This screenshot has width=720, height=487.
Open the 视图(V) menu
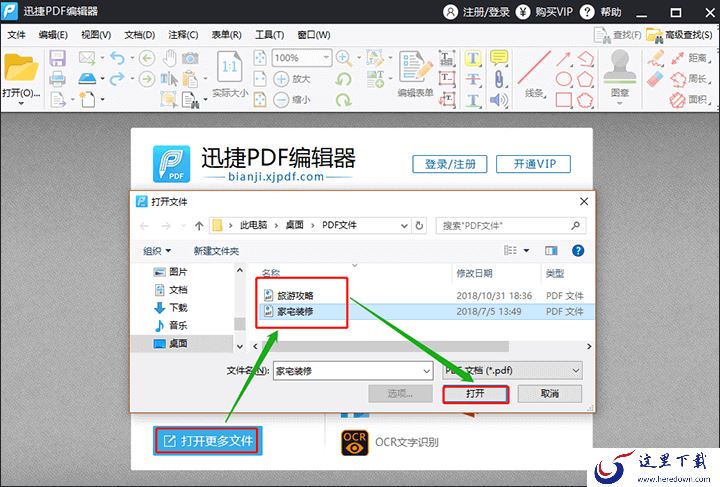tap(96, 35)
